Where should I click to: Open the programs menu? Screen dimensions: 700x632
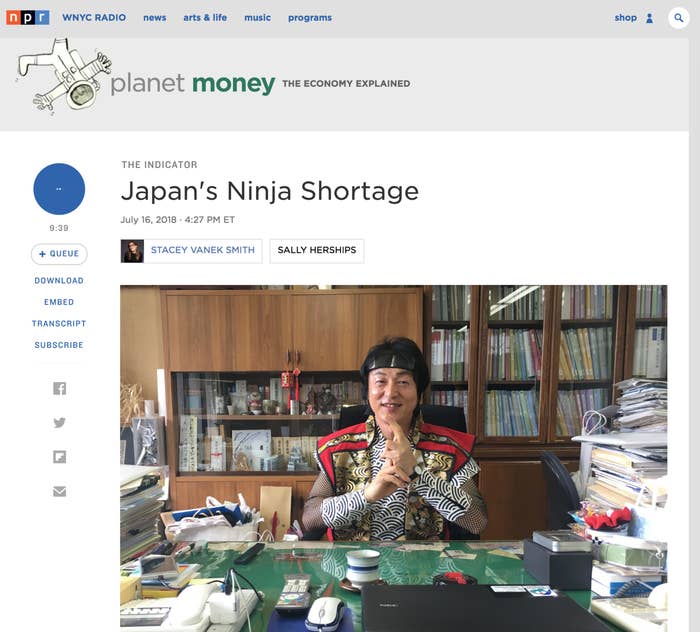[310, 18]
